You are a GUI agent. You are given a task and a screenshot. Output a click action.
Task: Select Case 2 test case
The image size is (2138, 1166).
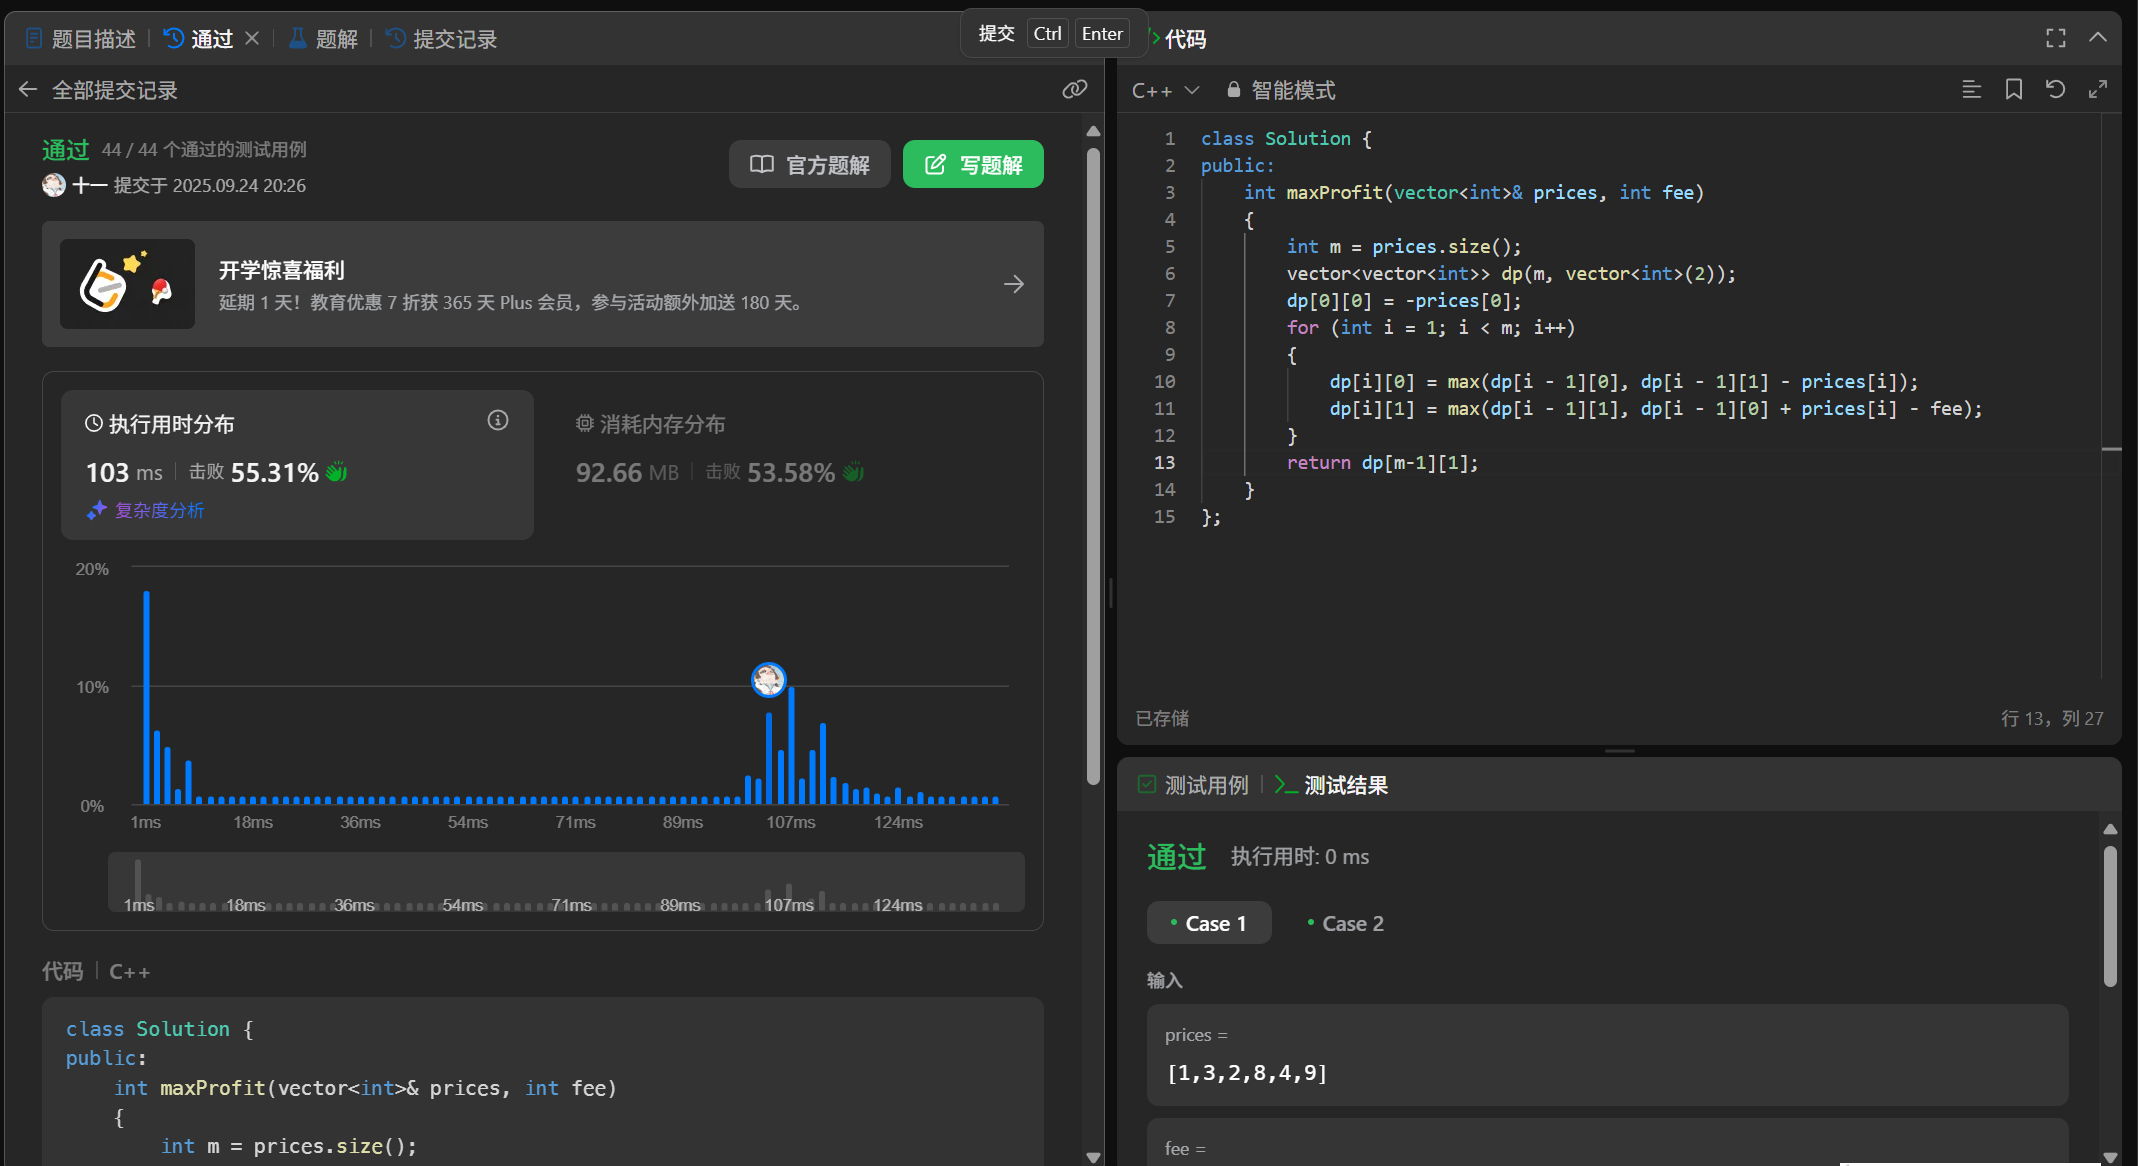(1345, 923)
